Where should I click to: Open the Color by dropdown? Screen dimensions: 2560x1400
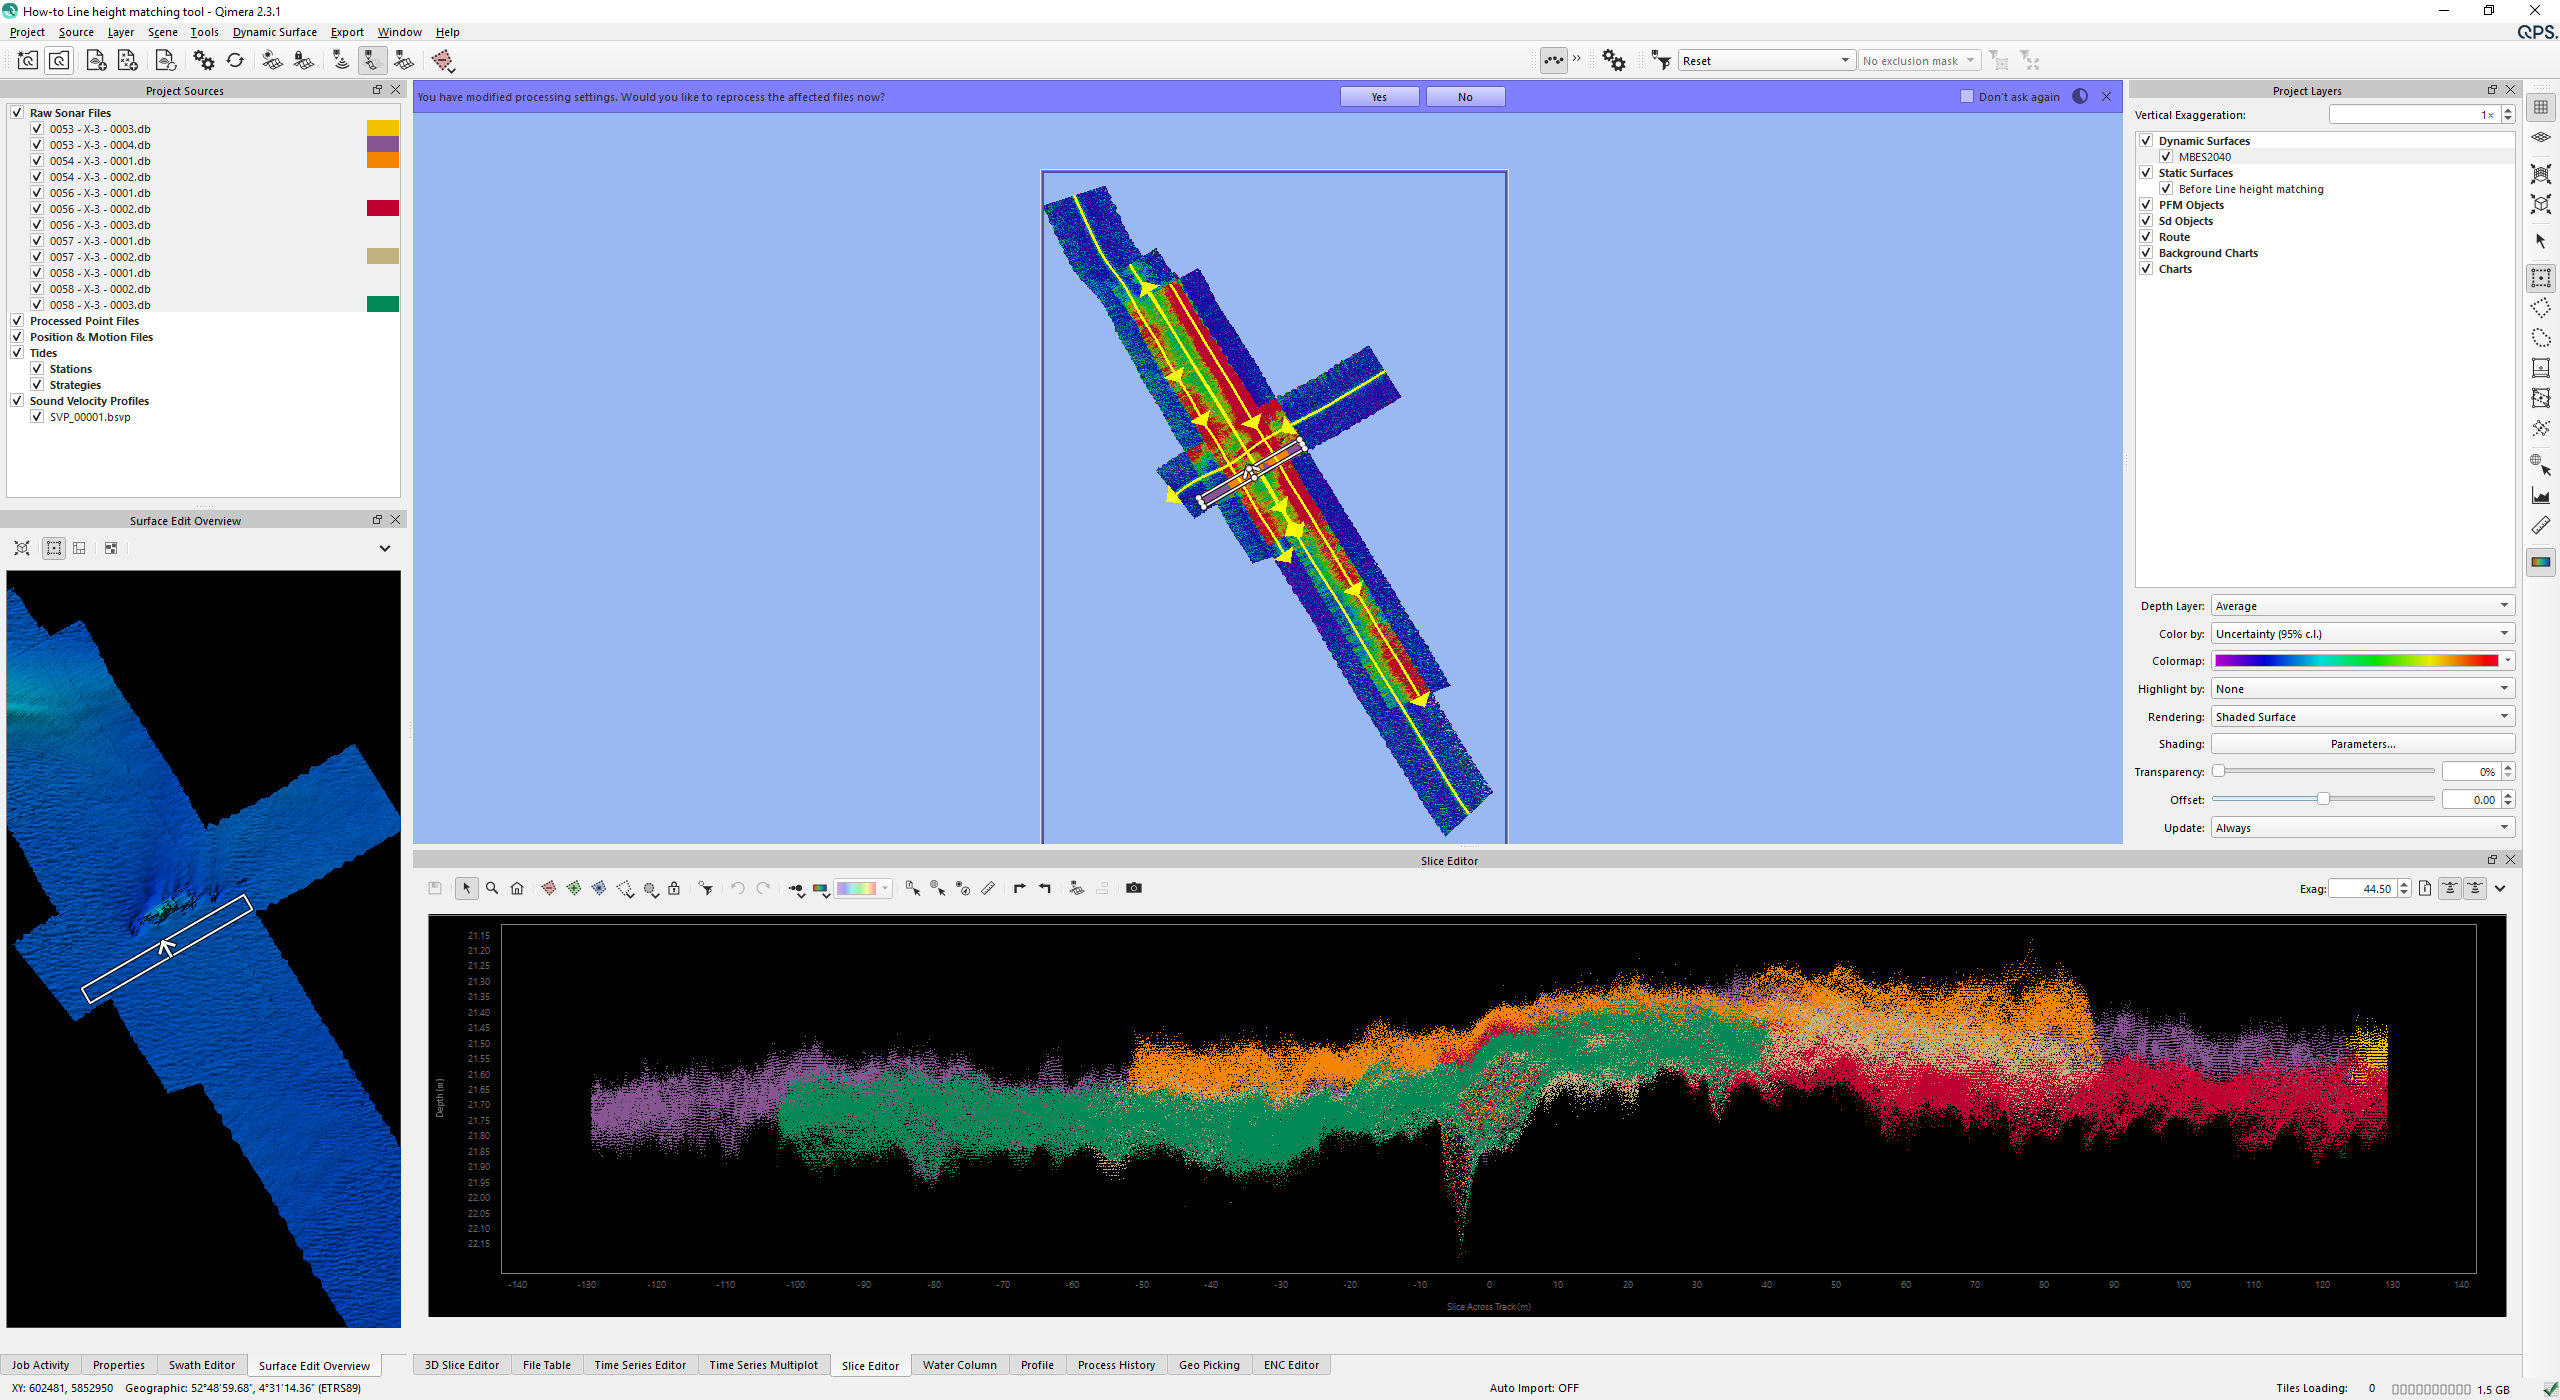[x=2362, y=634]
